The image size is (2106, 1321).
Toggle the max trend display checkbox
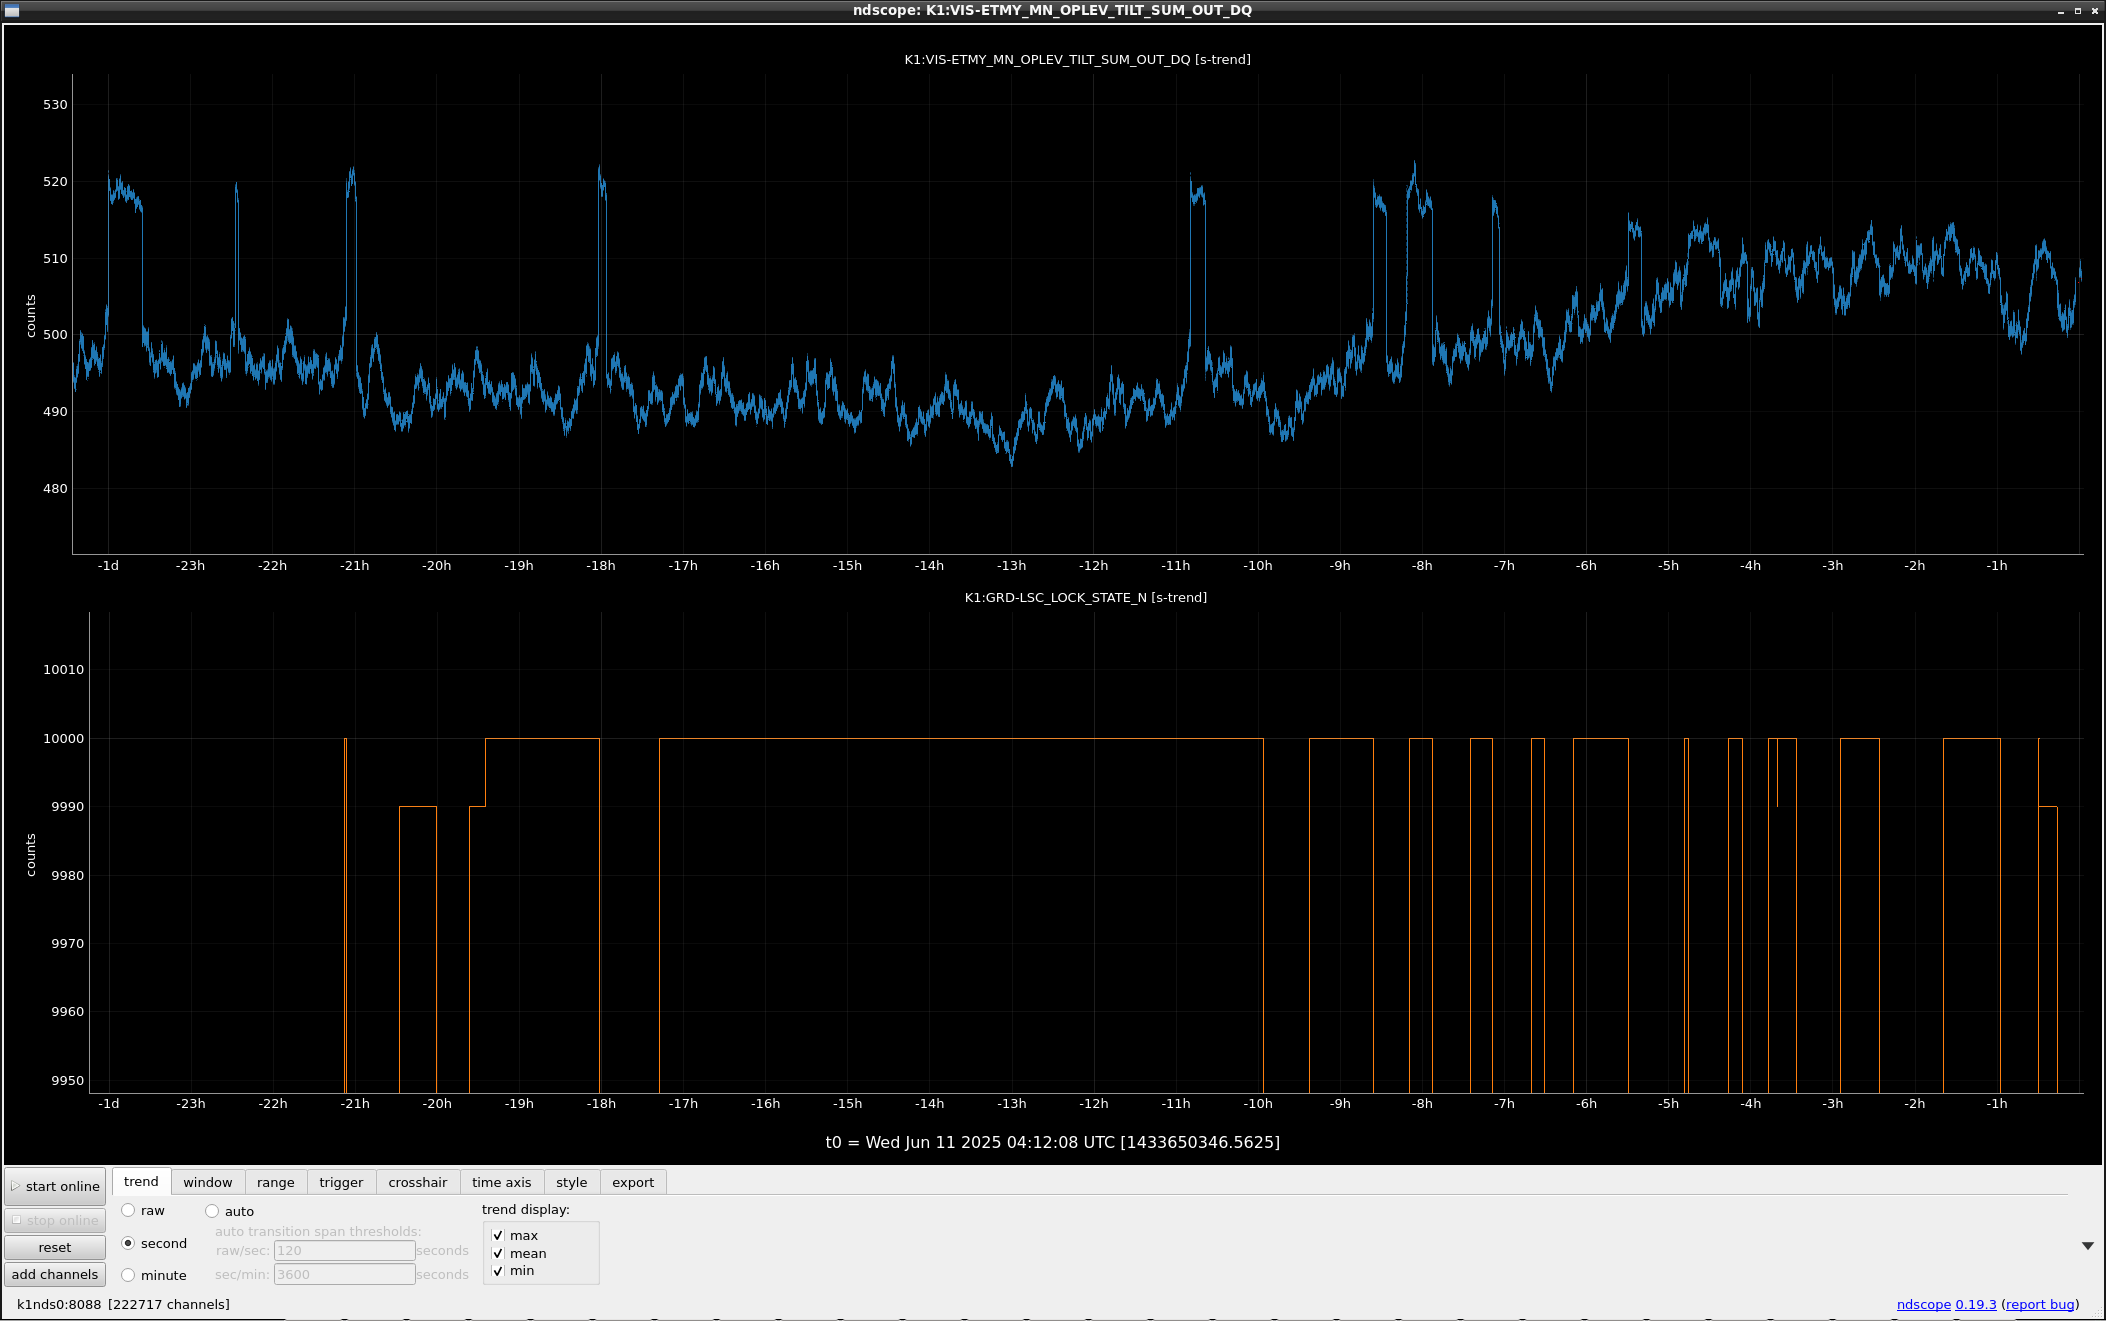498,1235
